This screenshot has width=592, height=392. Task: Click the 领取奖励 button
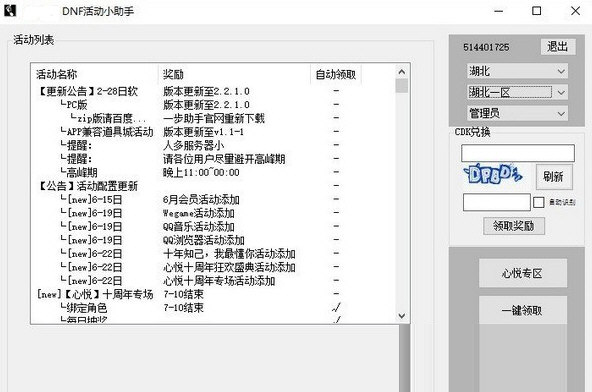tap(513, 226)
